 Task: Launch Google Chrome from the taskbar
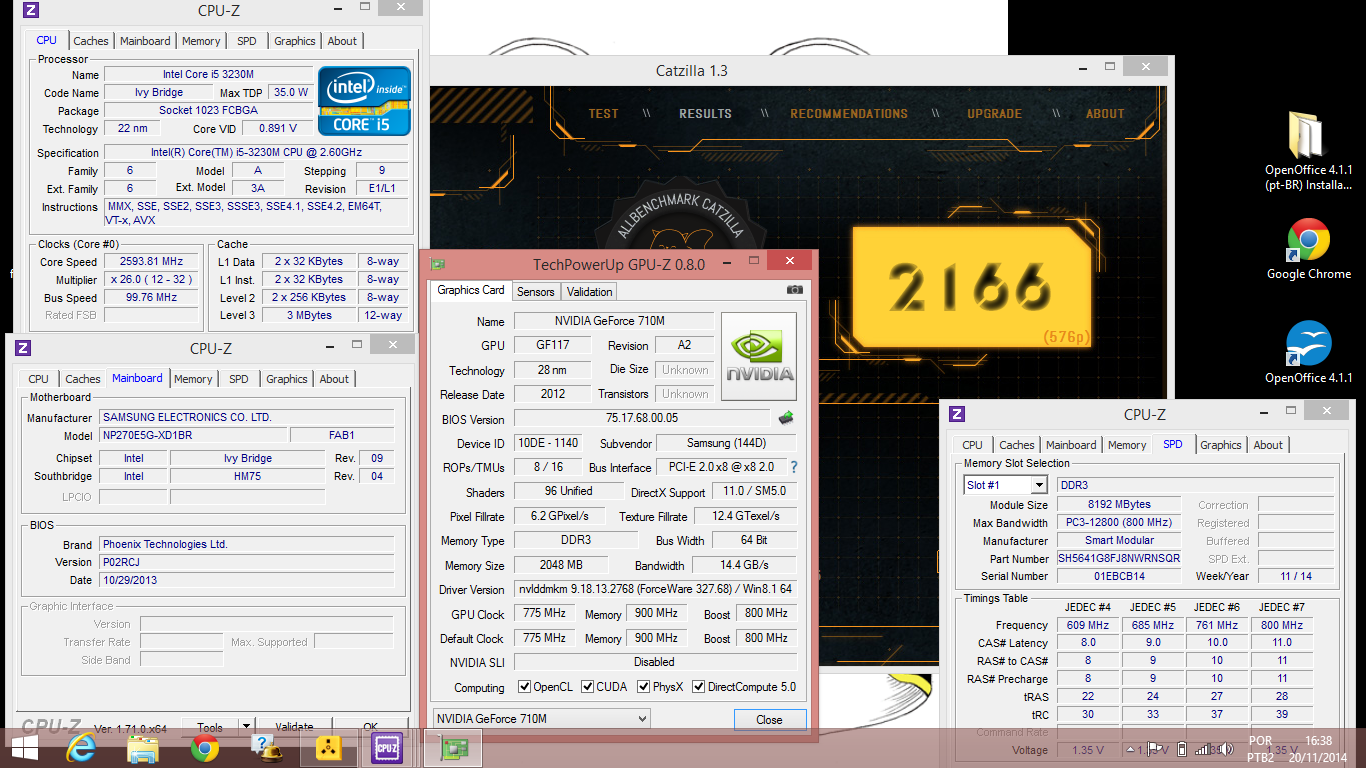point(205,748)
